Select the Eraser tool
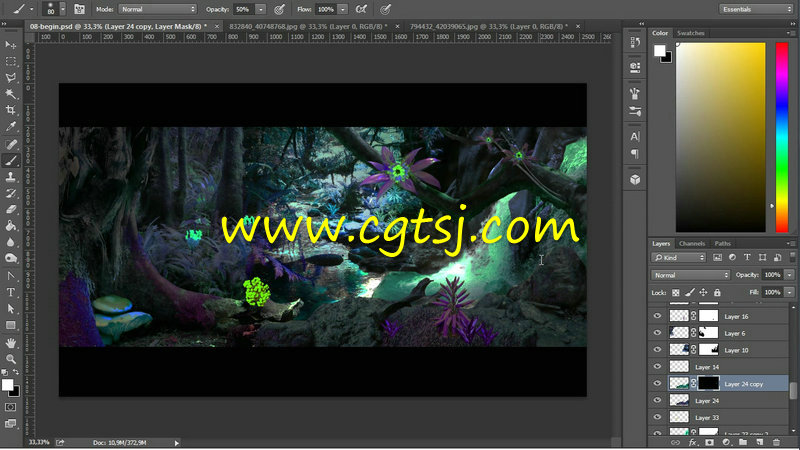 pos(10,209)
